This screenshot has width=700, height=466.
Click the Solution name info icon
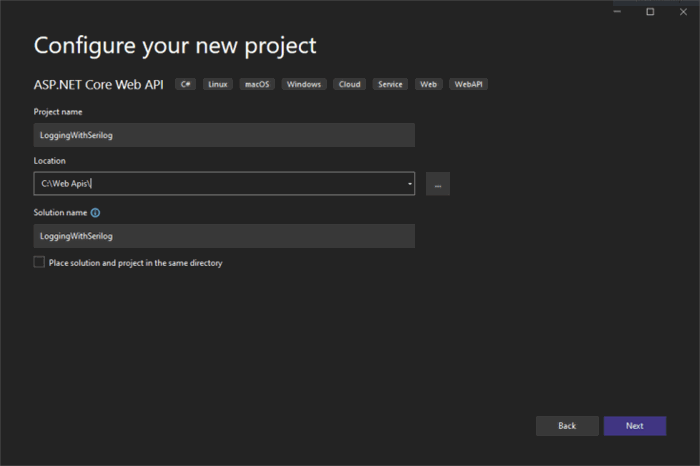coord(95,213)
